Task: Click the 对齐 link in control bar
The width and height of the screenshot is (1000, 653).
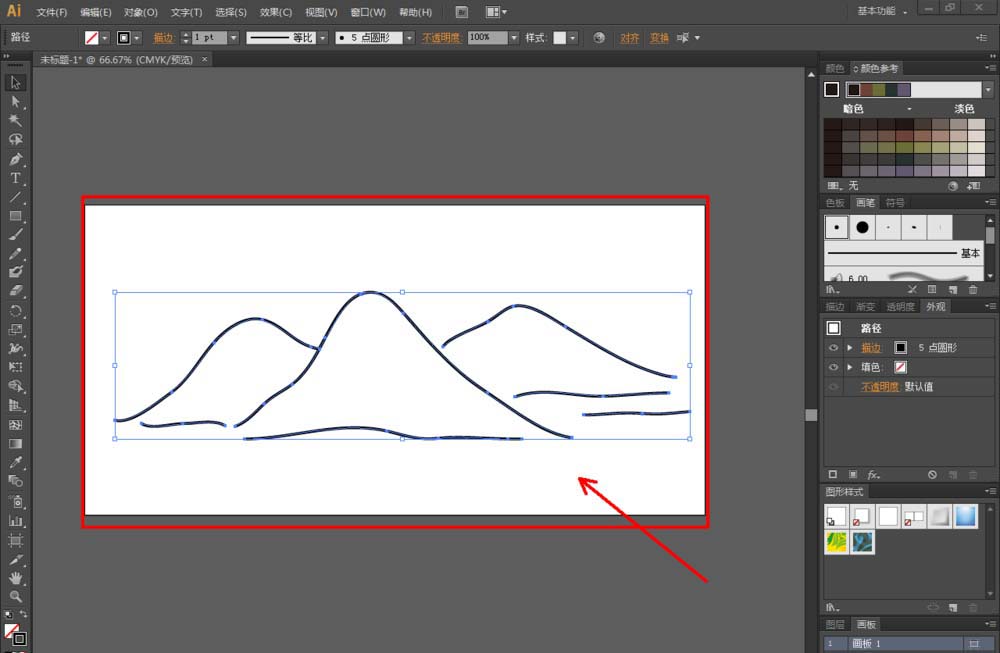Action: (x=629, y=38)
